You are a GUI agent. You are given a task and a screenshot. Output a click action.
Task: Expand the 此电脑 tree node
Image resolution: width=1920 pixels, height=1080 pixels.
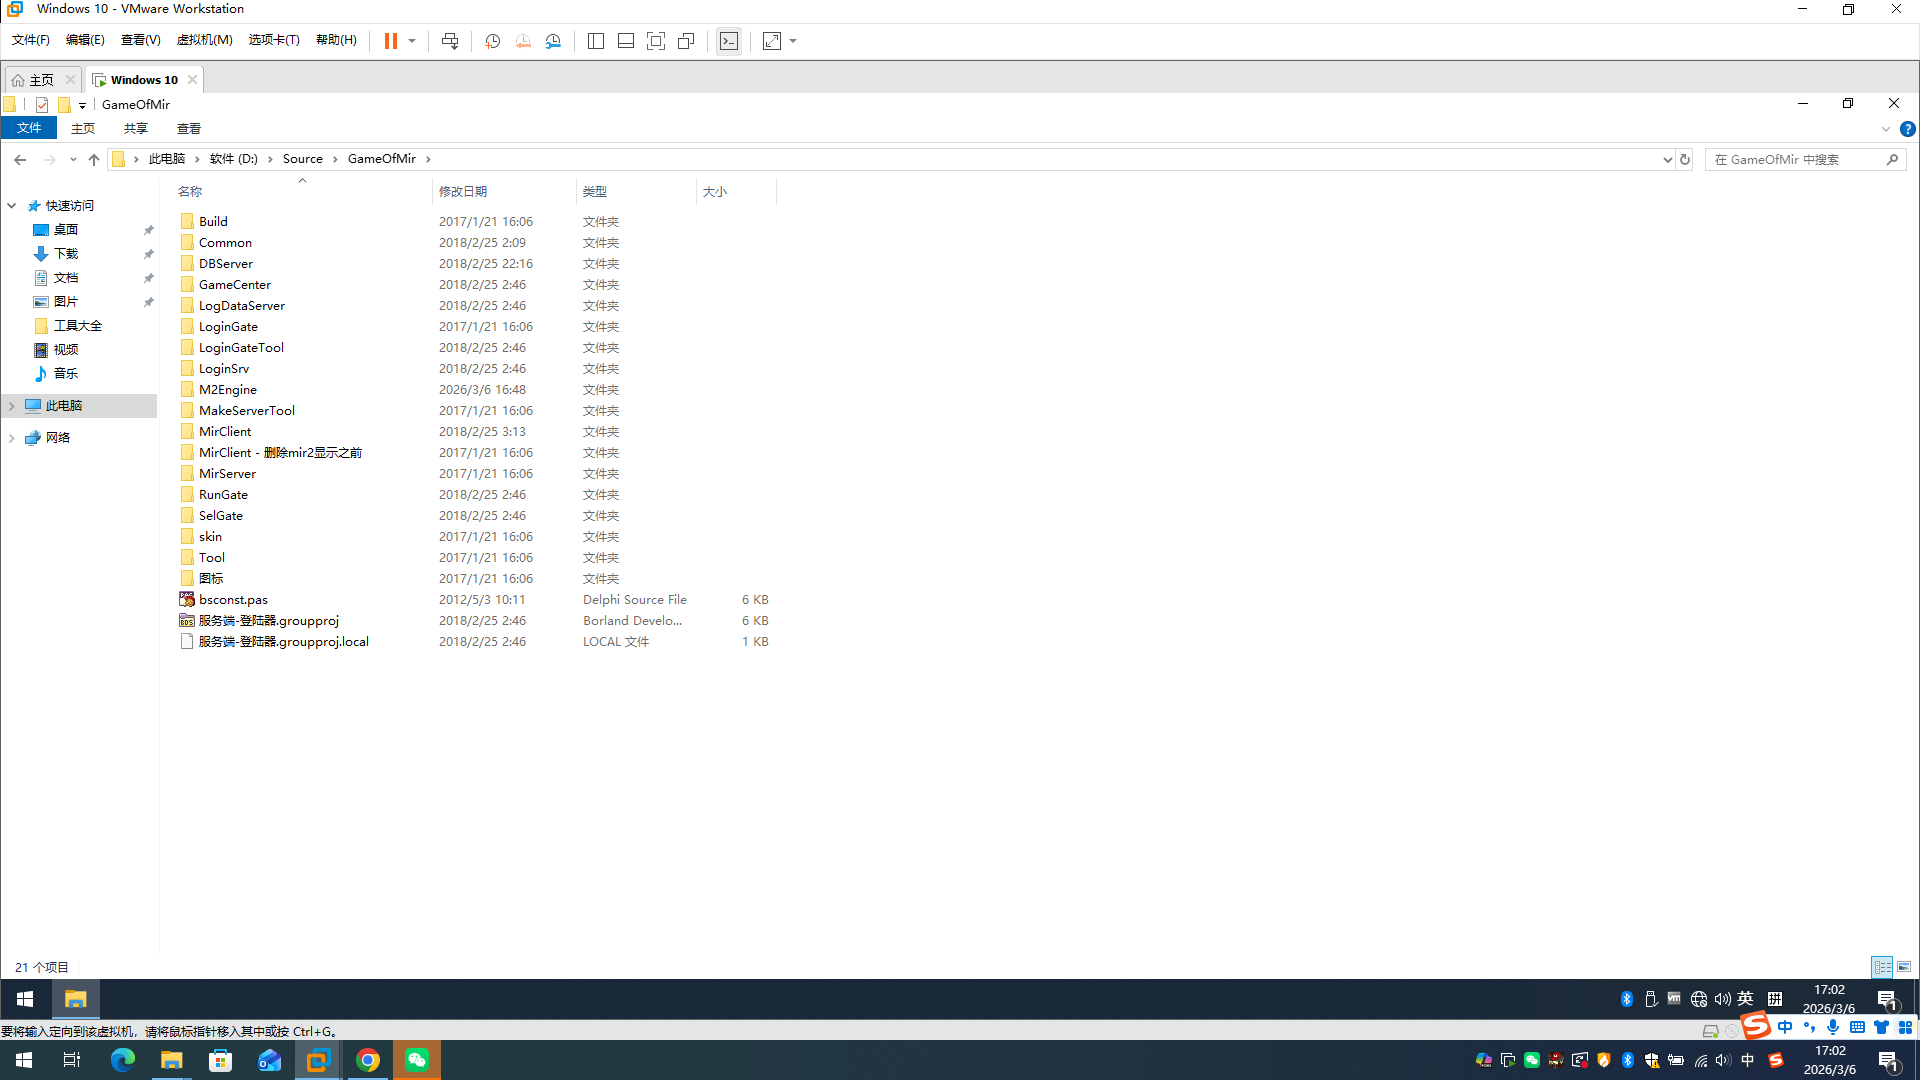click(12, 406)
